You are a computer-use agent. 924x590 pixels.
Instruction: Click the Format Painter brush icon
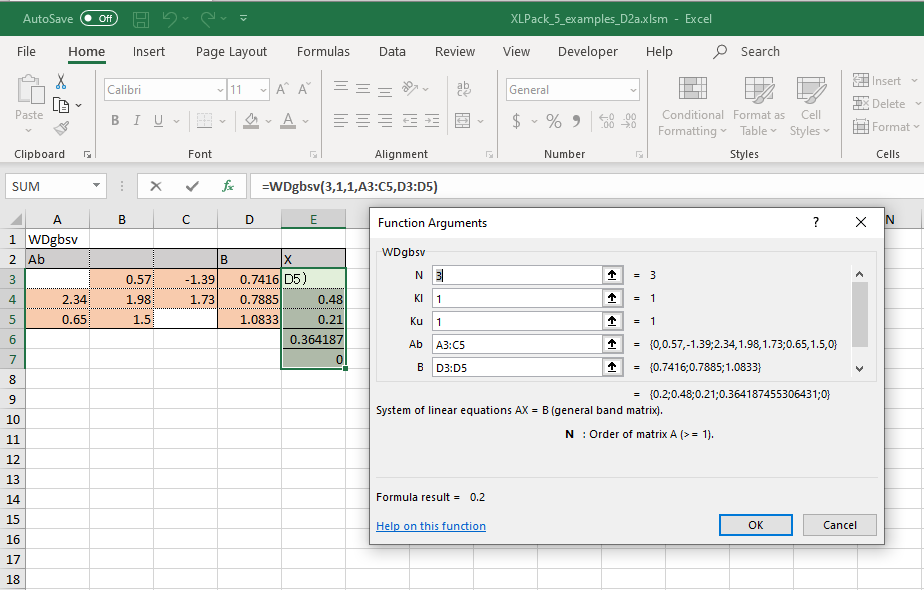click(x=61, y=128)
